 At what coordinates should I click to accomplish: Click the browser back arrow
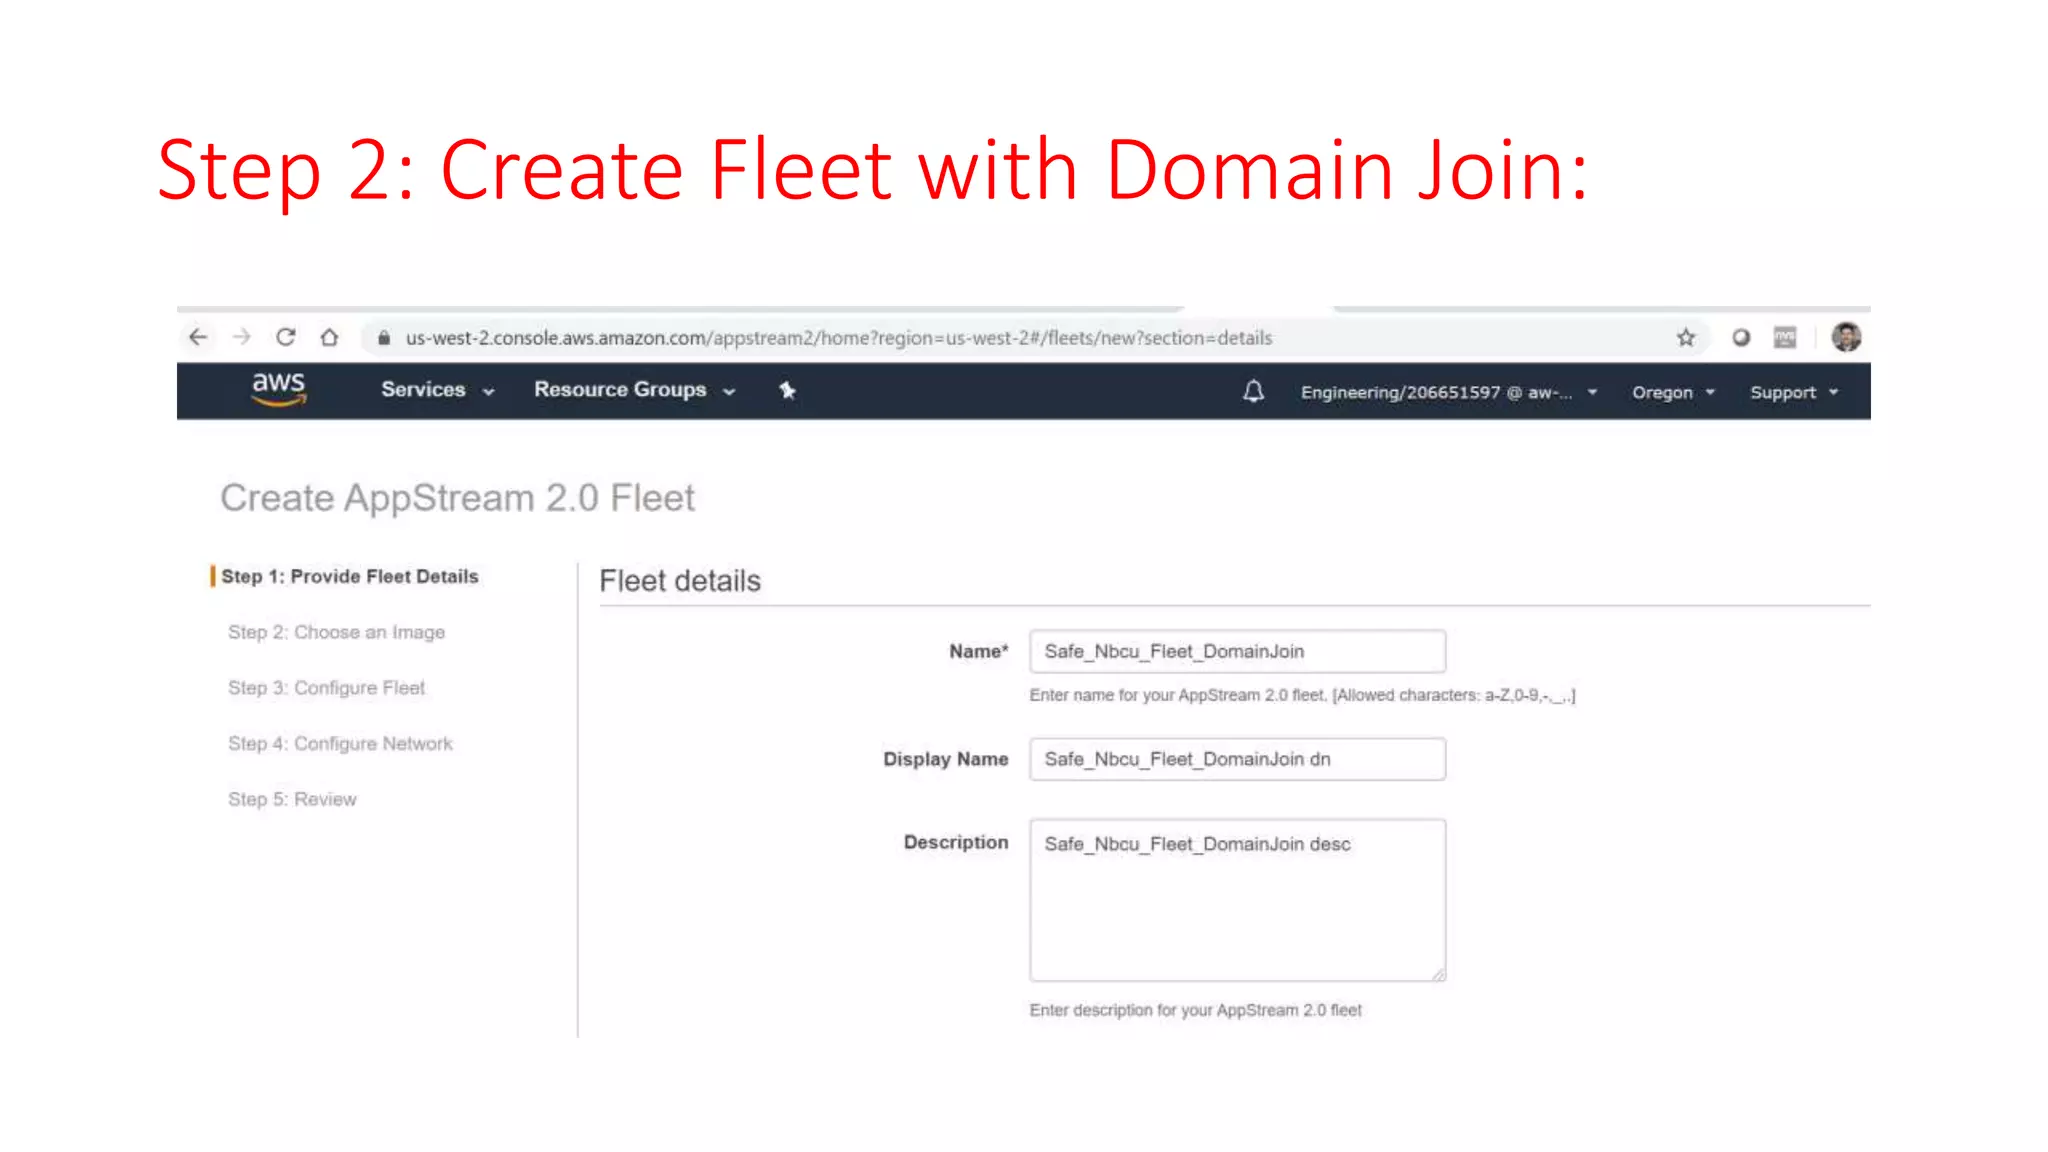(x=198, y=338)
